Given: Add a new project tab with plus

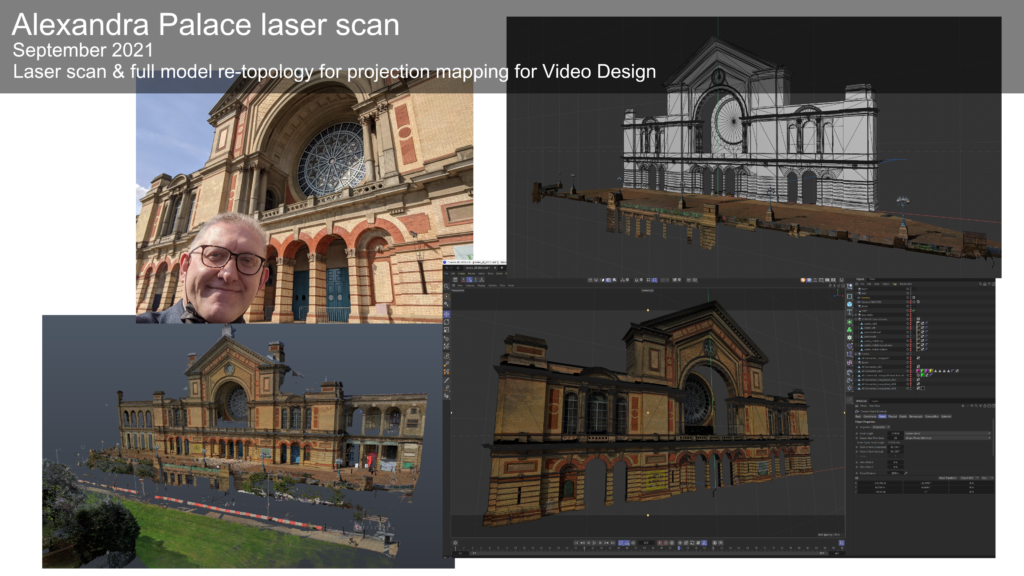Looking at the screenshot, I should 502,268.
